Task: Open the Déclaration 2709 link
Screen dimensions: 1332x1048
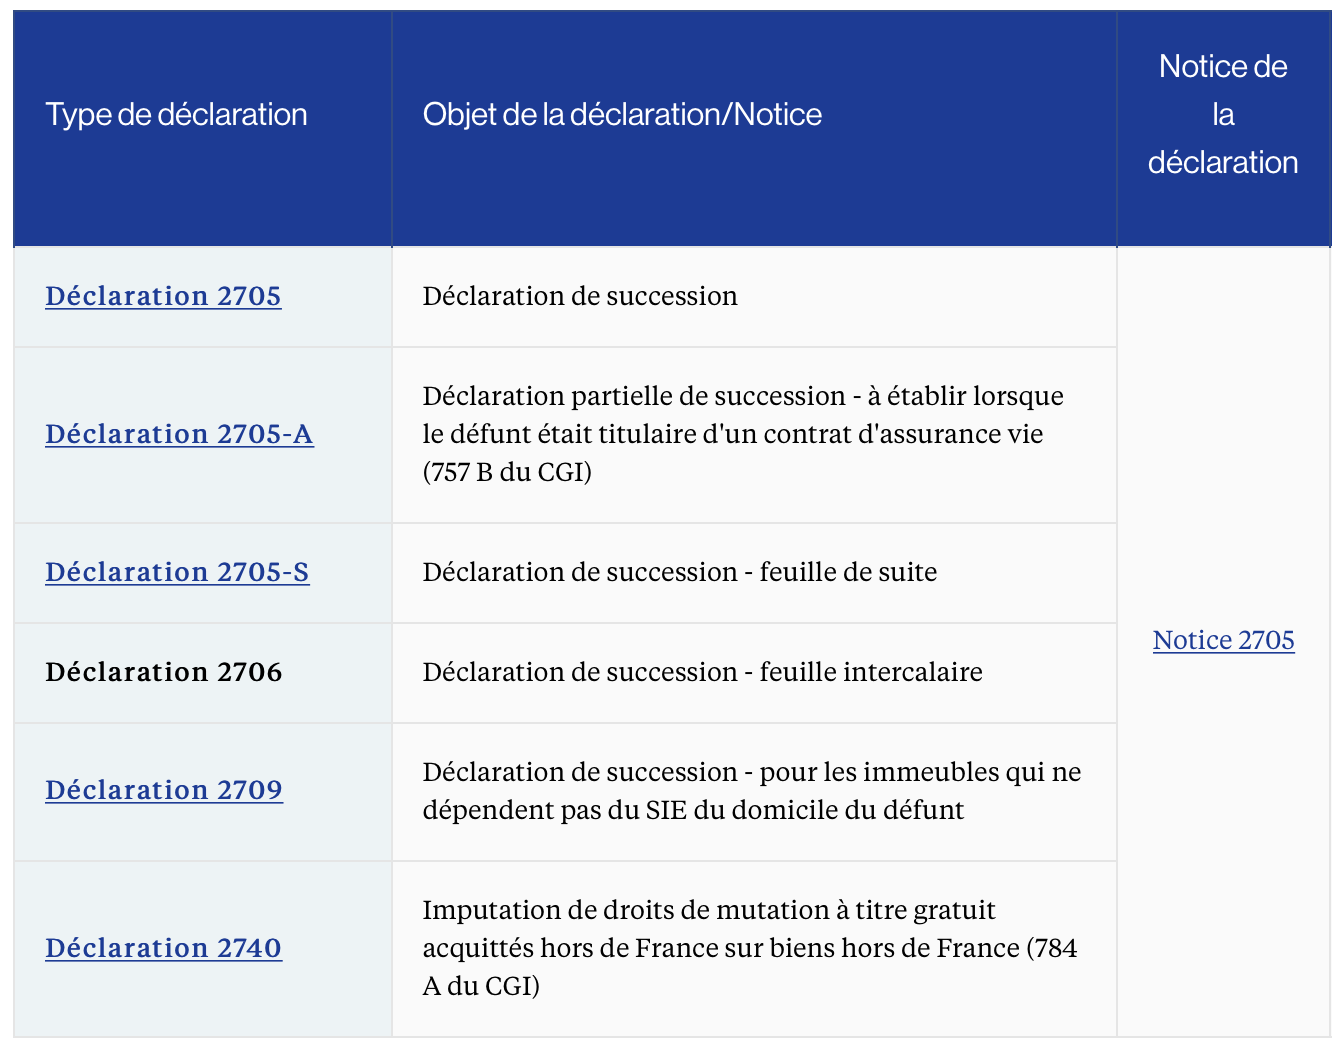Action: click(x=164, y=790)
